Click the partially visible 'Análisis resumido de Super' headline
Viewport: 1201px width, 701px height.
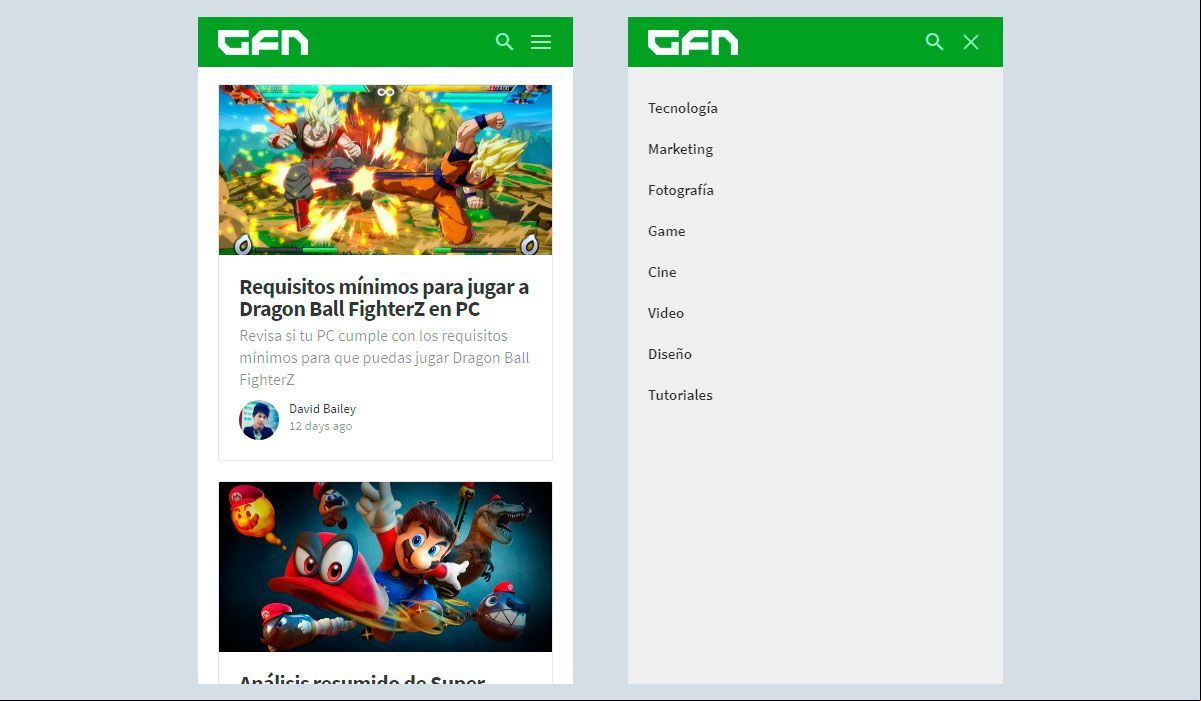(x=362, y=679)
